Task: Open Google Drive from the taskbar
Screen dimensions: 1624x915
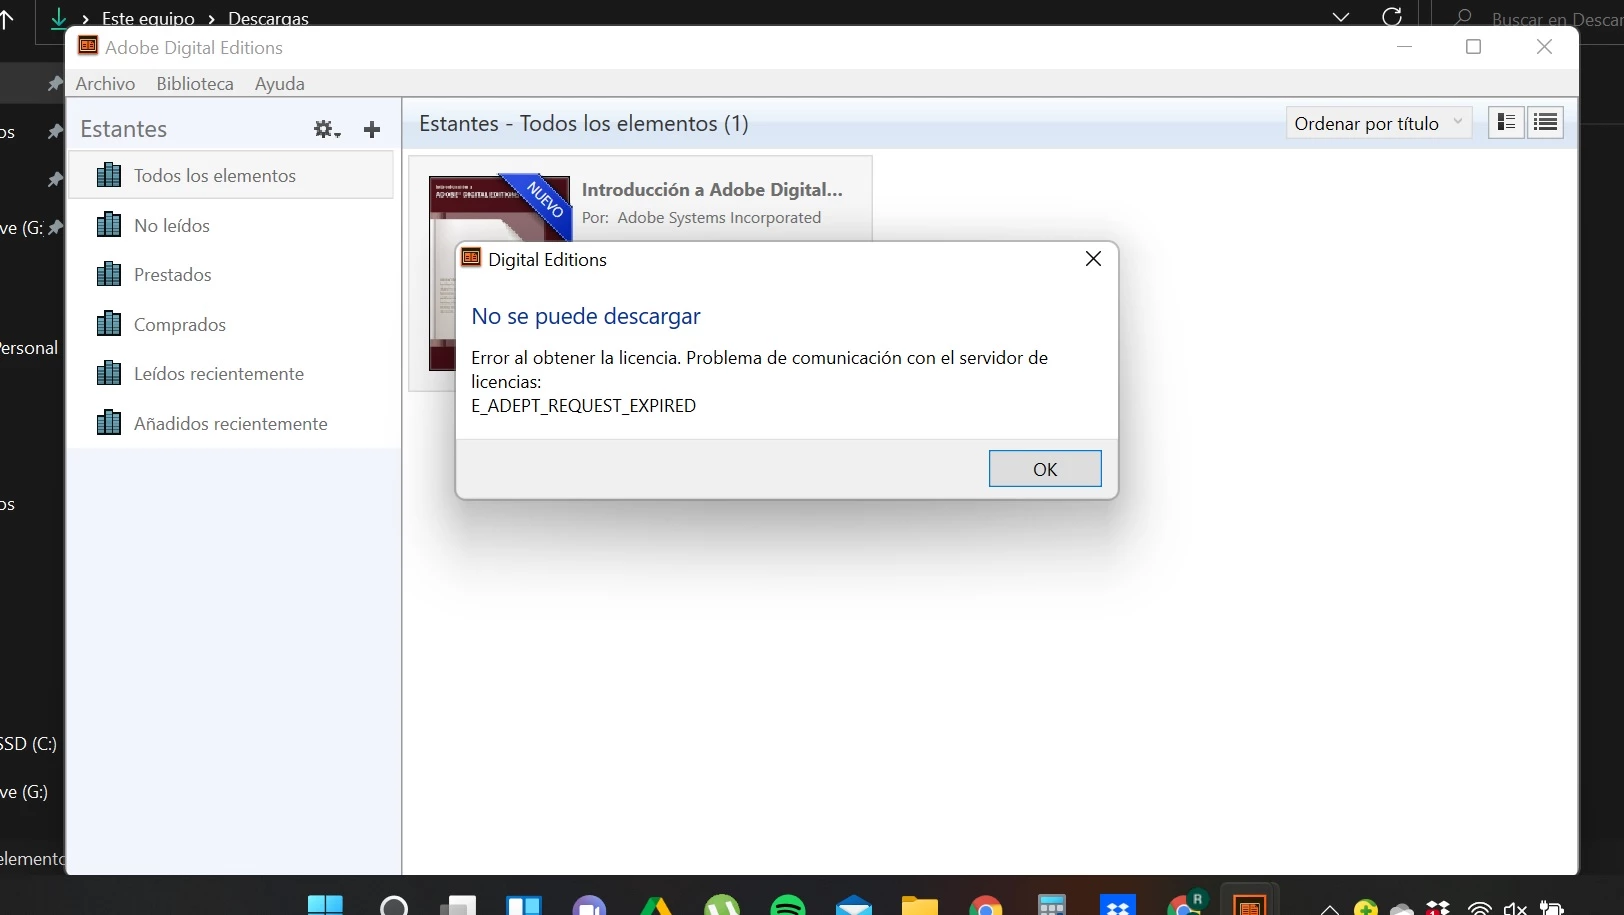Action: (656, 906)
